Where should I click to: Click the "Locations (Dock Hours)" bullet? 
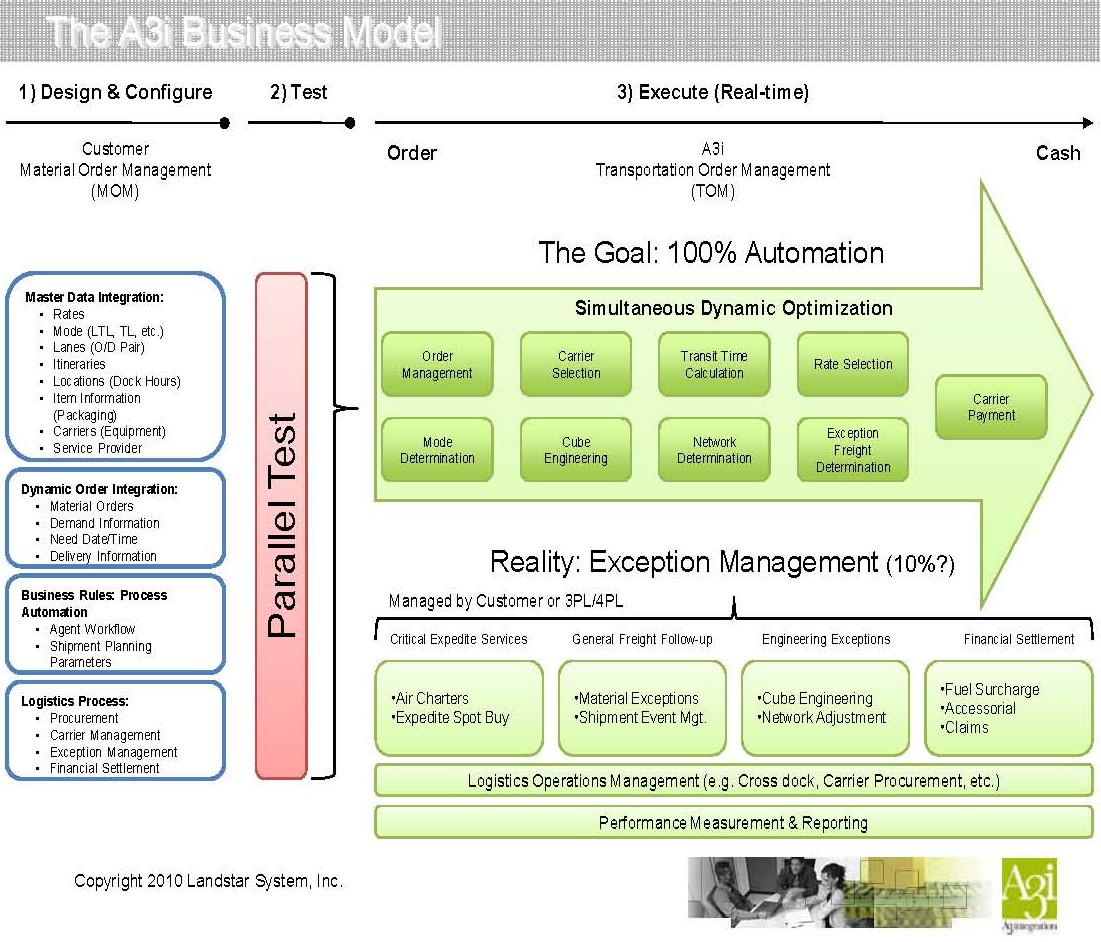pos(117,381)
